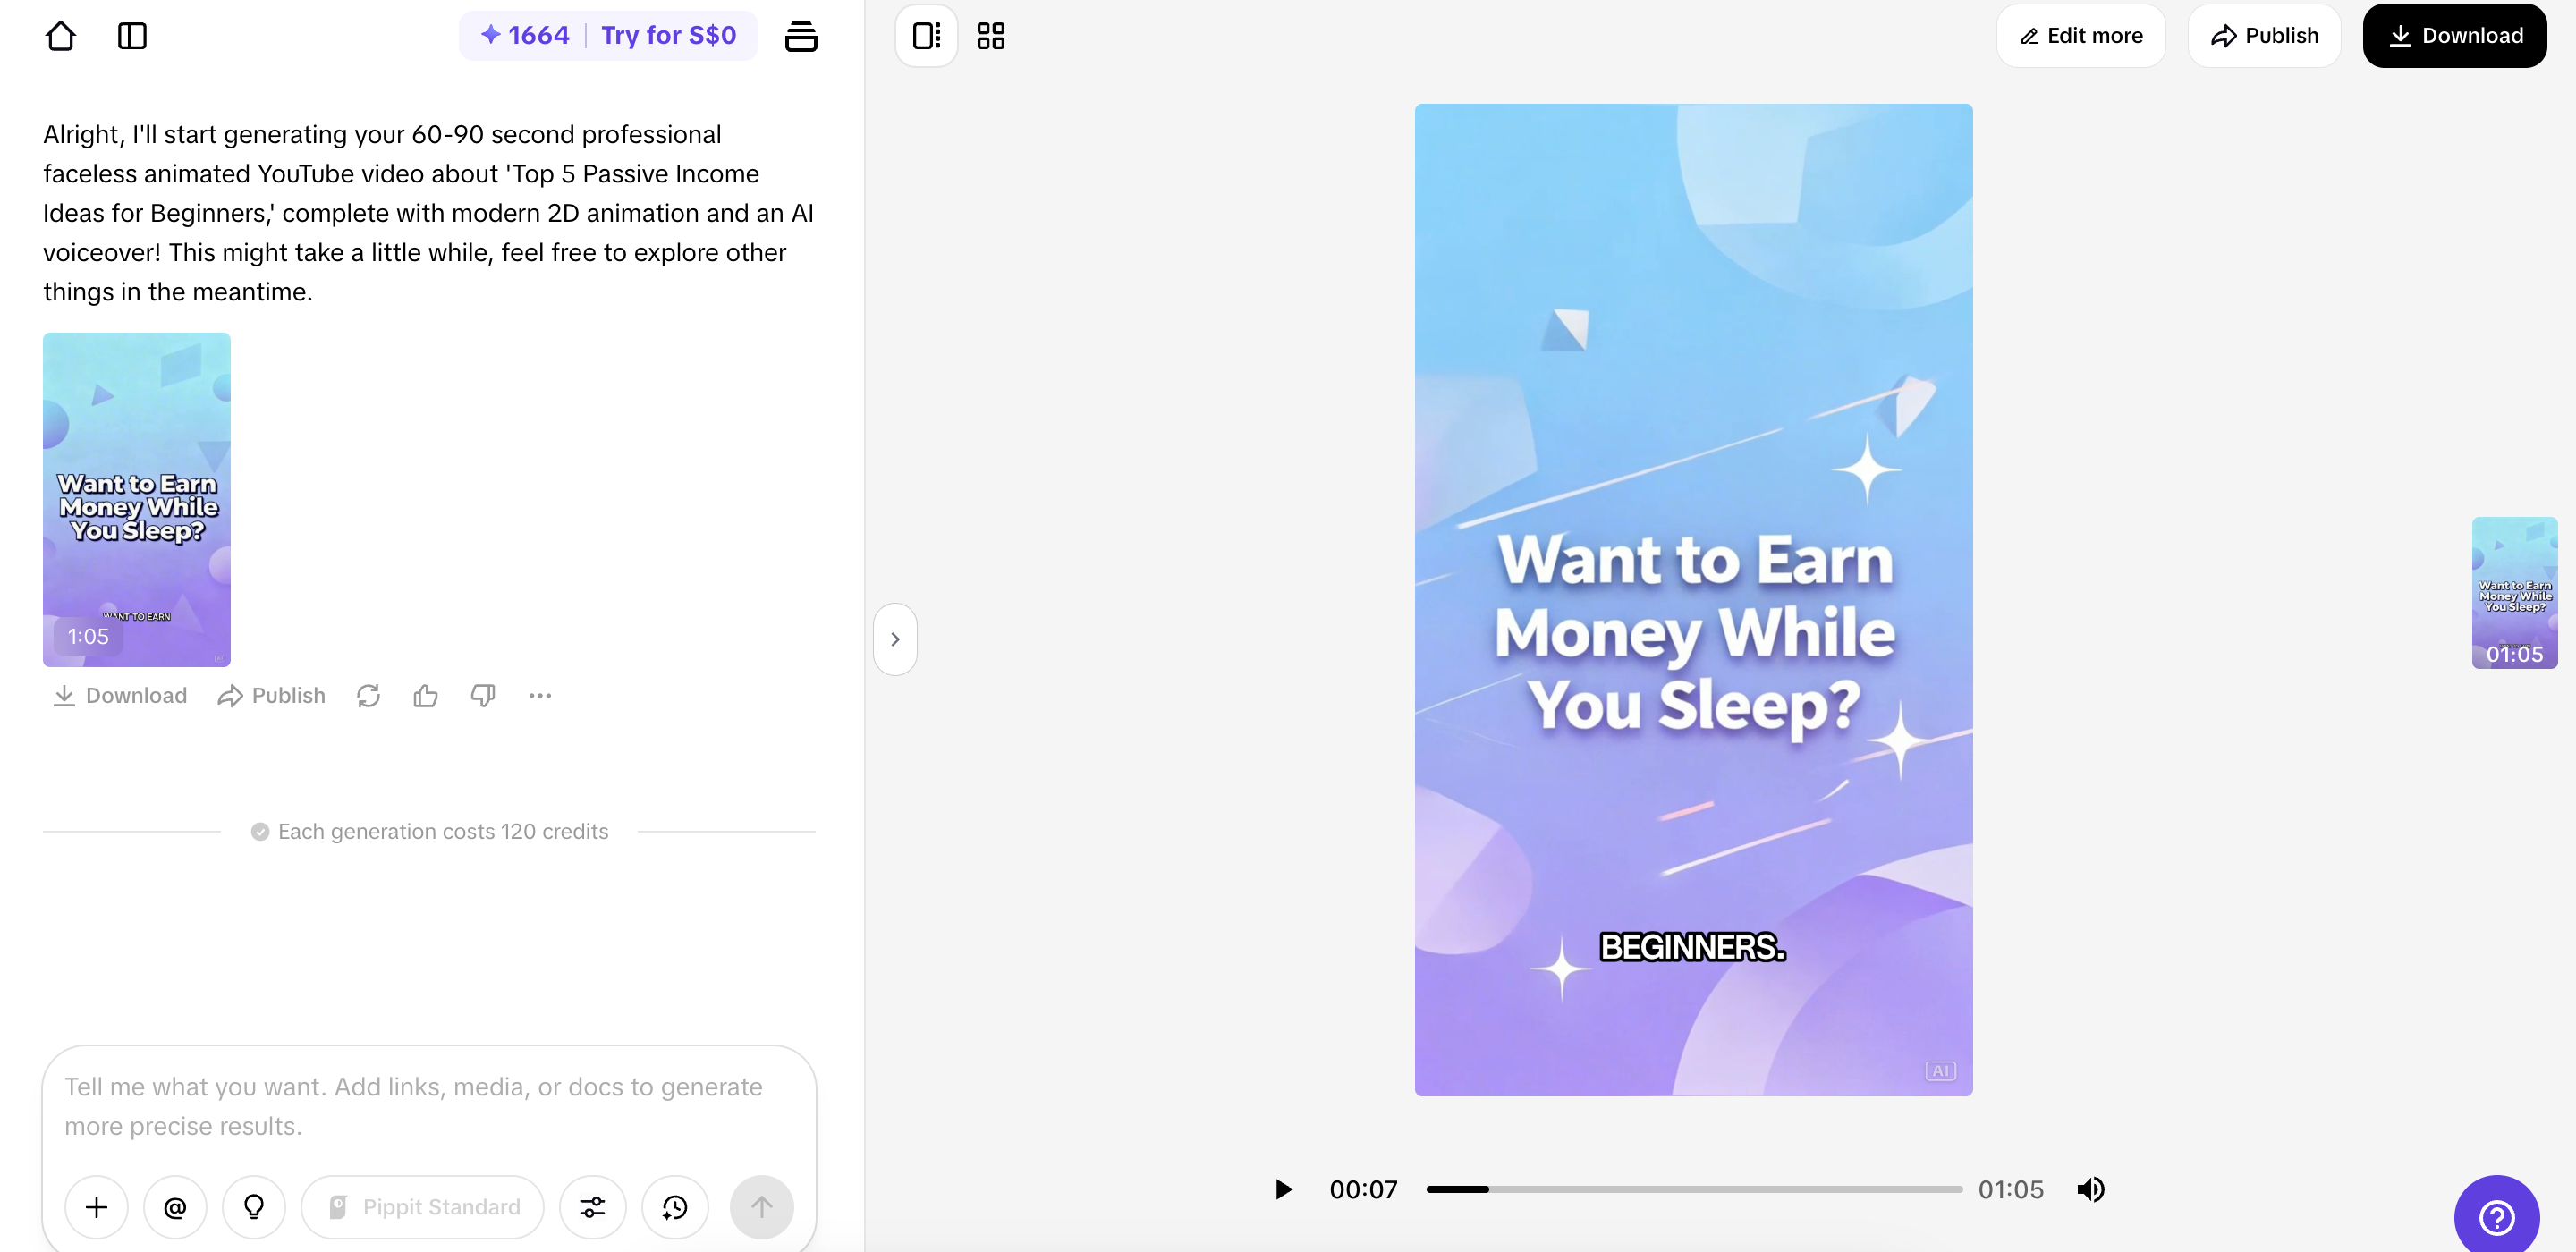Toggle the left sidebar panel icon
The image size is (2576, 1252).
coord(132,36)
